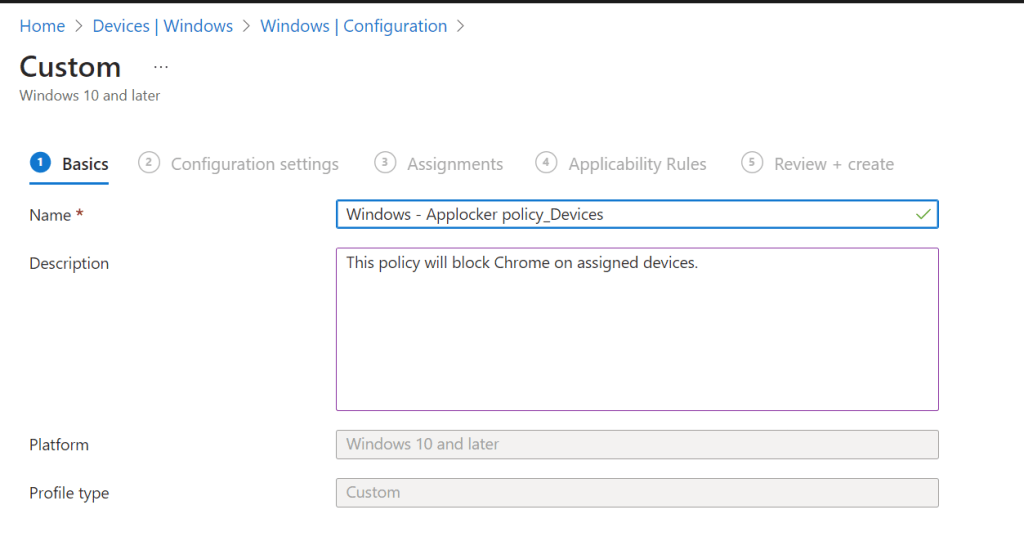Focus the Name input field

[620, 214]
